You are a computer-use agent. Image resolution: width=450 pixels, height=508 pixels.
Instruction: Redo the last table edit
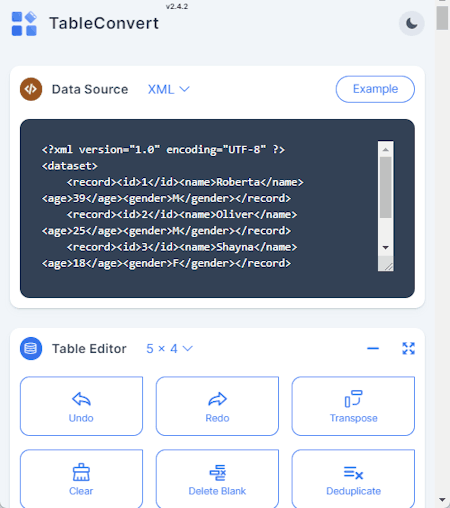pos(217,406)
